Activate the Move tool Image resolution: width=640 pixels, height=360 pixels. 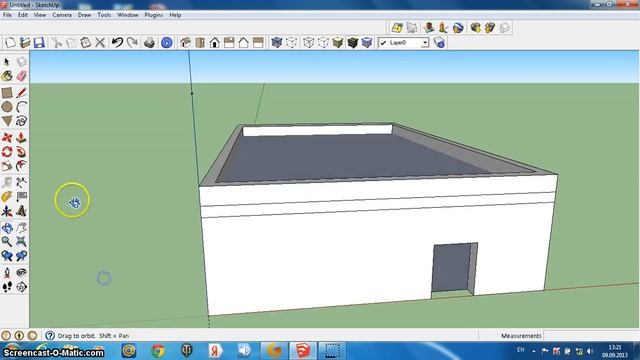[x=7, y=138]
